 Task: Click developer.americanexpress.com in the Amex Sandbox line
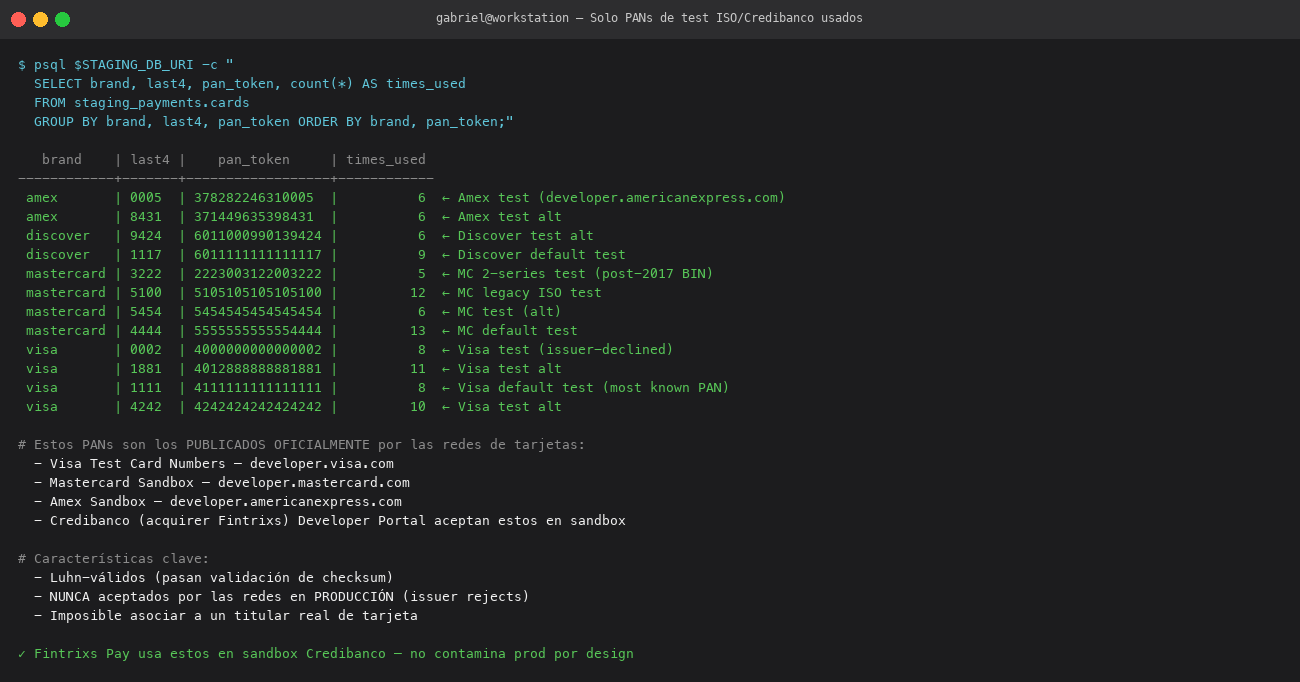click(x=286, y=502)
